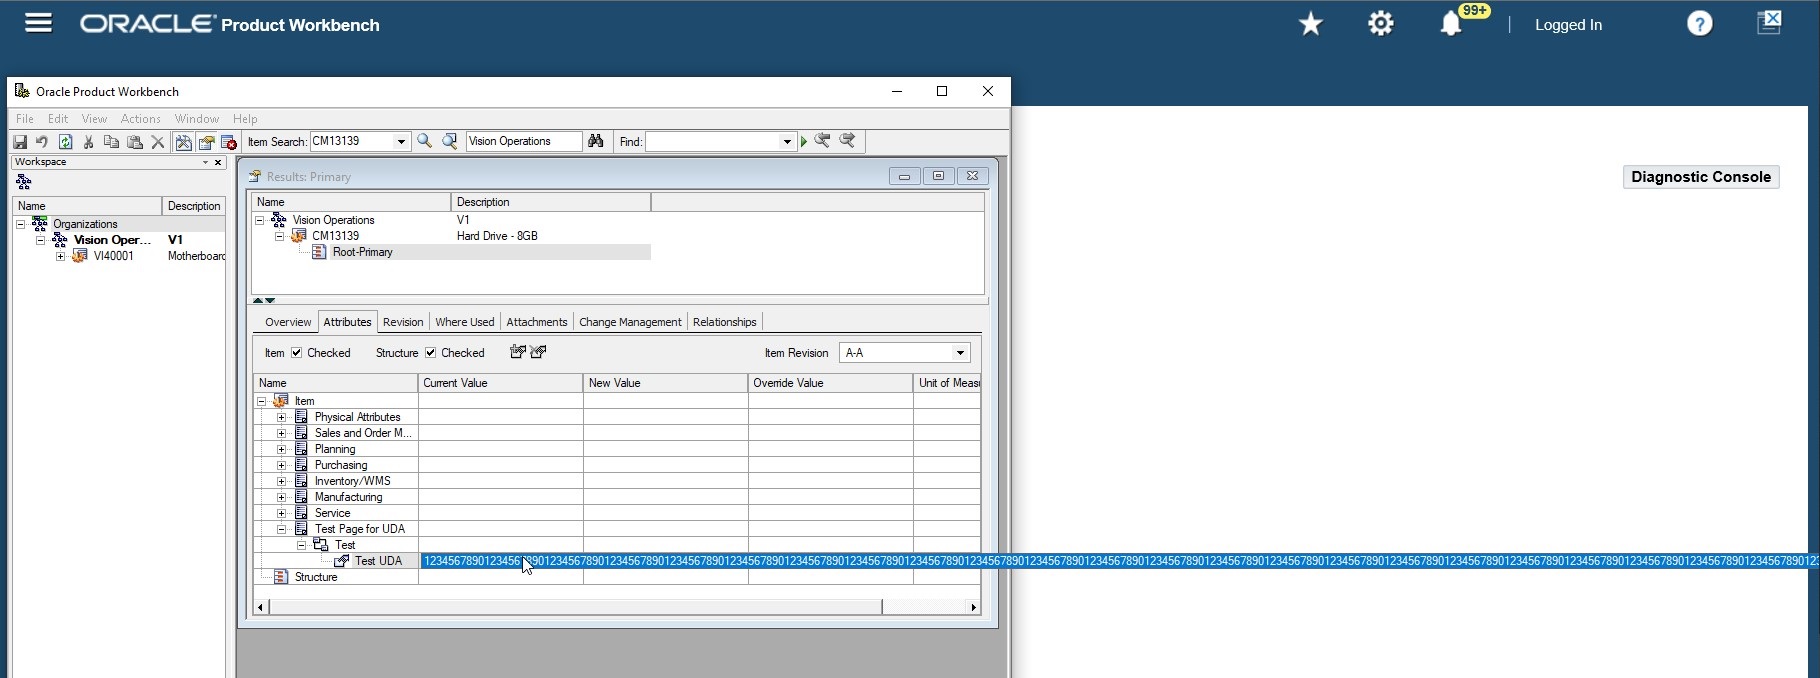The width and height of the screenshot is (1820, 678).
Task: Toggle the Structure Checked checkbox
Action: (x=431, y=353)
